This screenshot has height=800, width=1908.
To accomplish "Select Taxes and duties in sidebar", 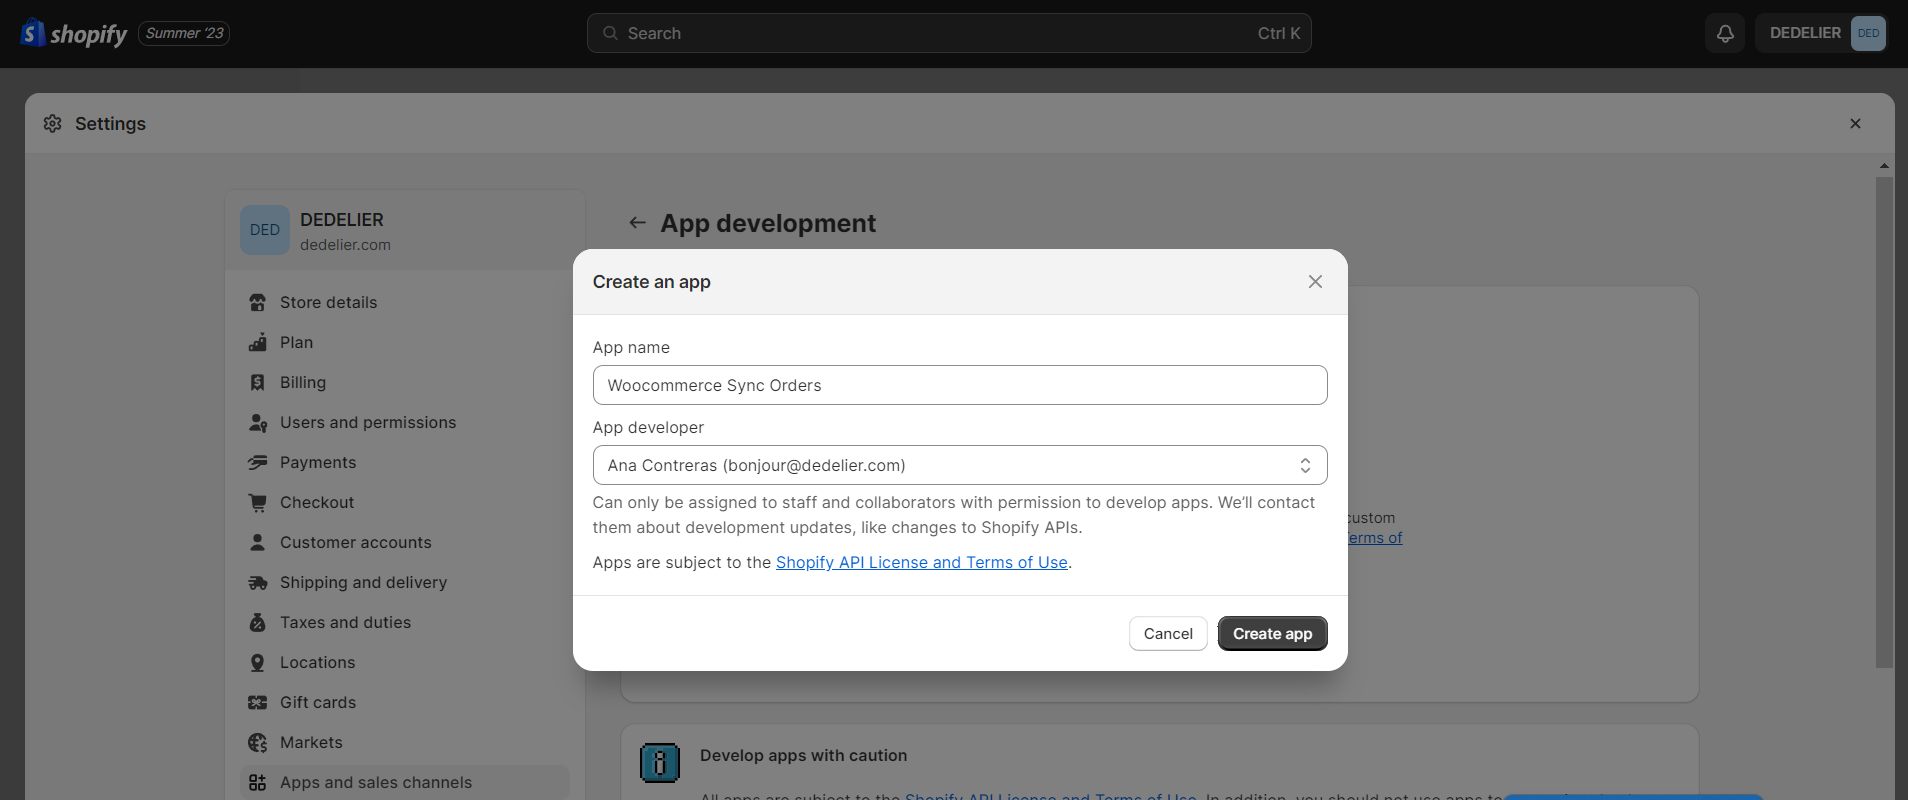I will click(405, 622).
